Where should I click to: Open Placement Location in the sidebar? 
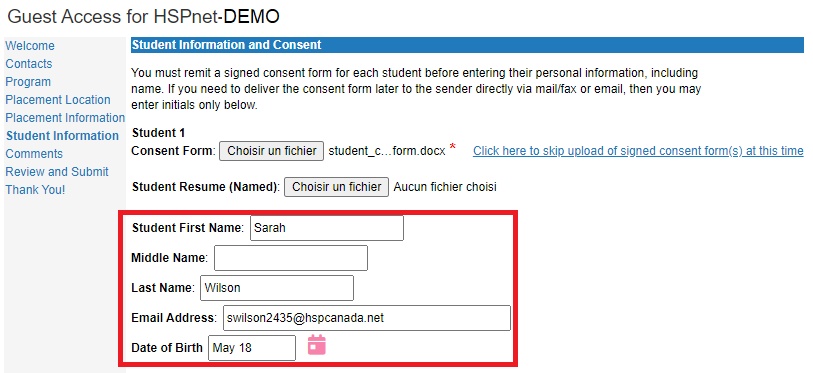(58, 100)
